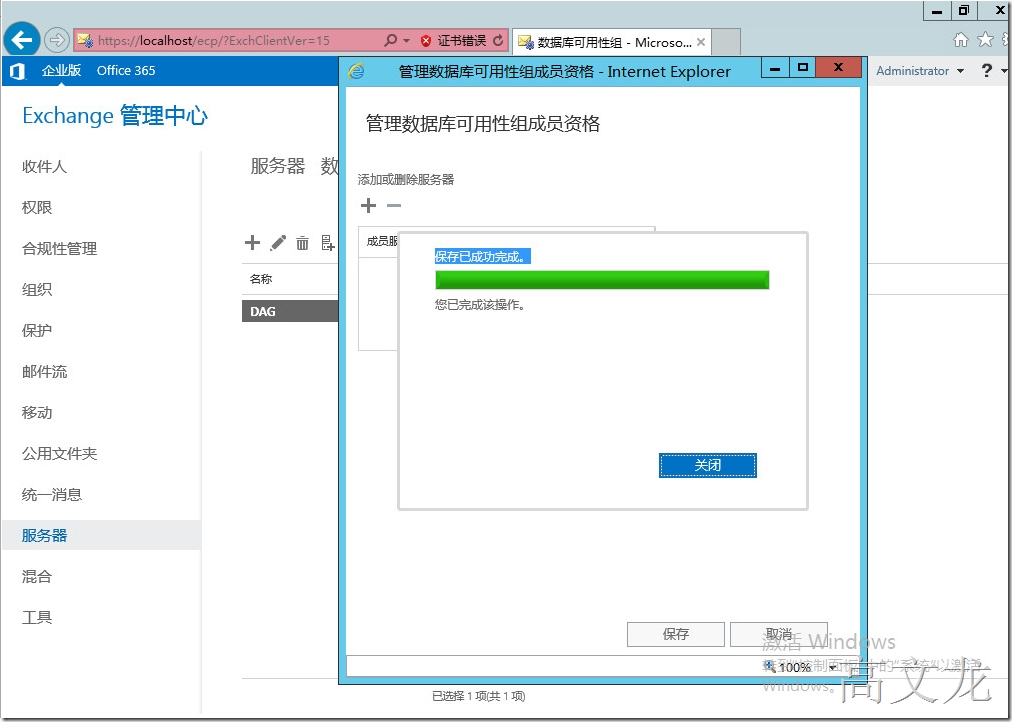Click the Office logo icon in the header
Viewport: 1012px width, 722px height.
(17, 71)
